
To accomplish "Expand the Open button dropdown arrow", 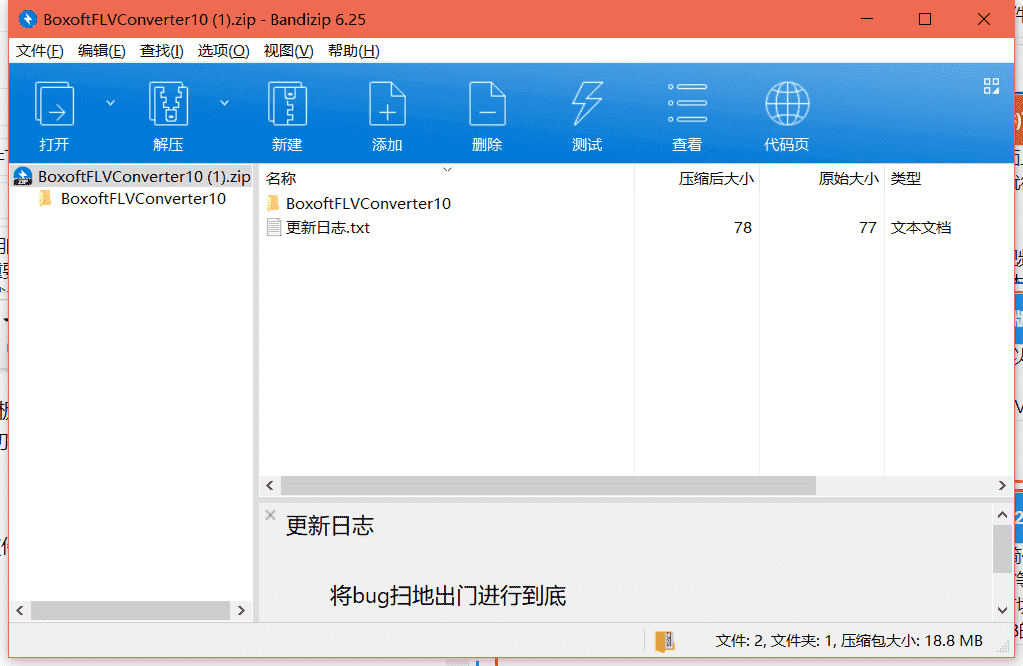I will click(110, 103).
